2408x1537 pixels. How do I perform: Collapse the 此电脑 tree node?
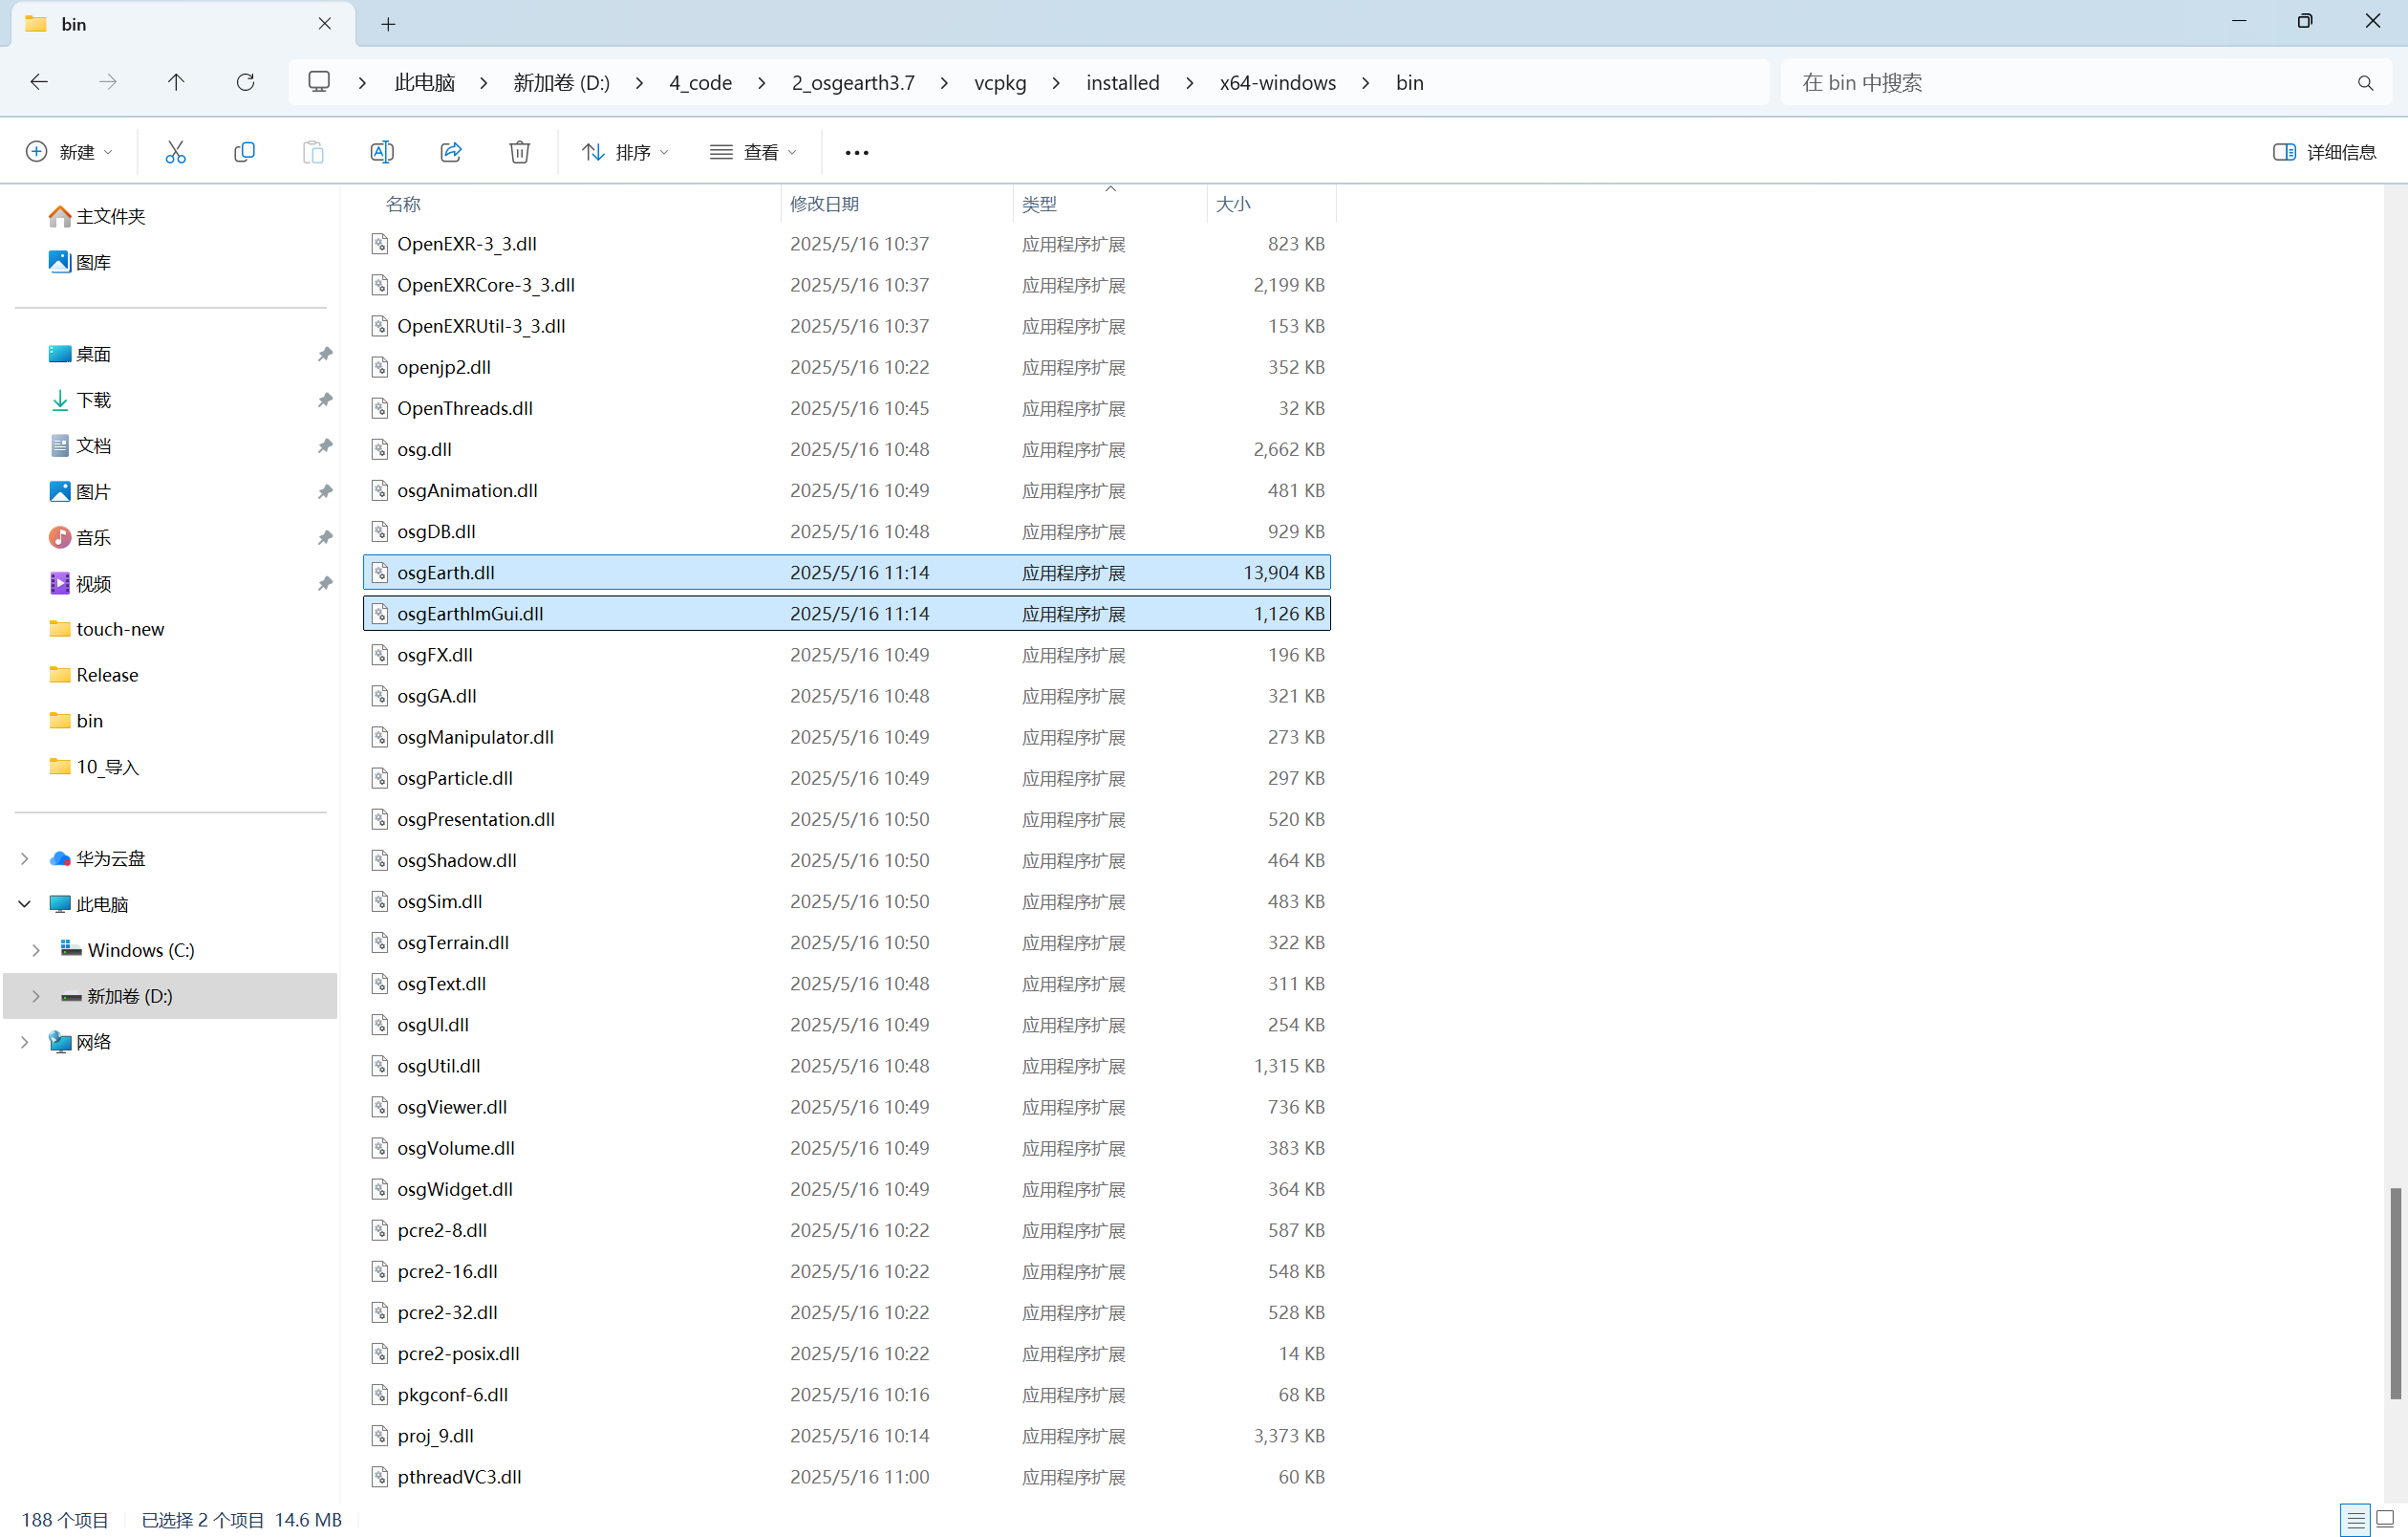23,903
